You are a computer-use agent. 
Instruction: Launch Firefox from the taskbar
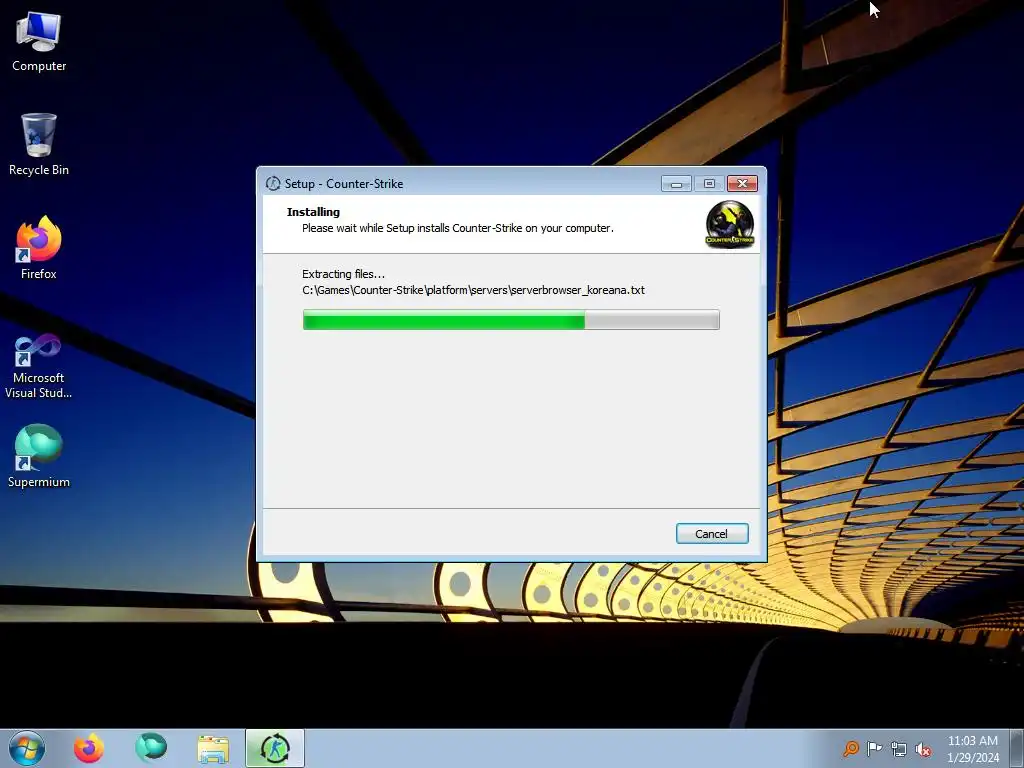[88, 748]
